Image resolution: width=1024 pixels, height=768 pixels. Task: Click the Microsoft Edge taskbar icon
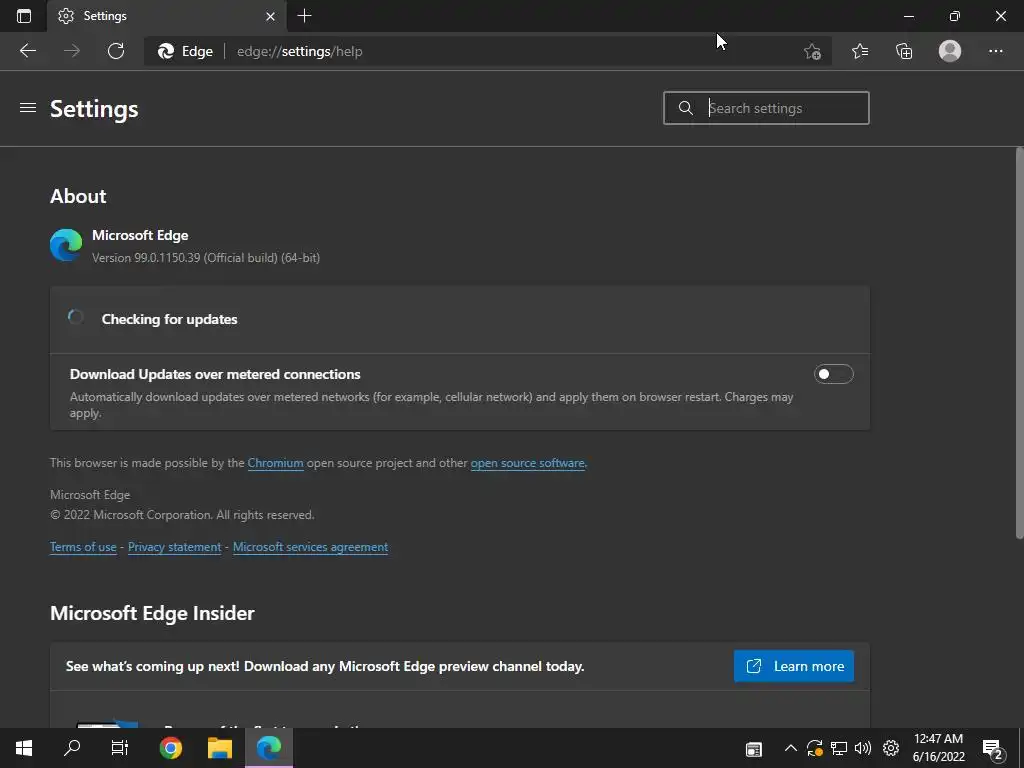click(x=269, y=748)
